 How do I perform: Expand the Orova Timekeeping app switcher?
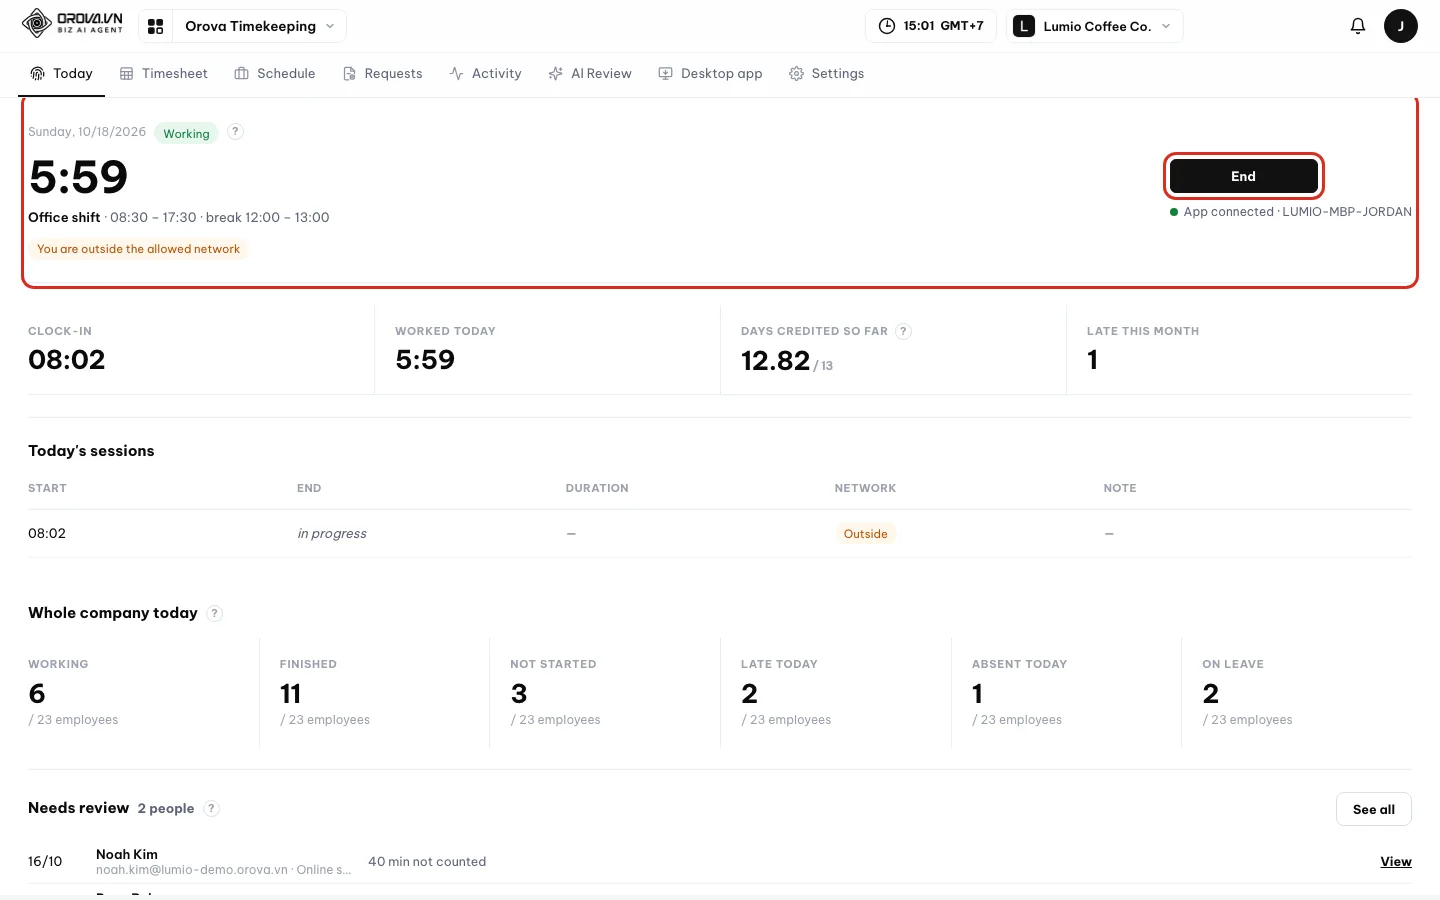(x=259, y=26)
